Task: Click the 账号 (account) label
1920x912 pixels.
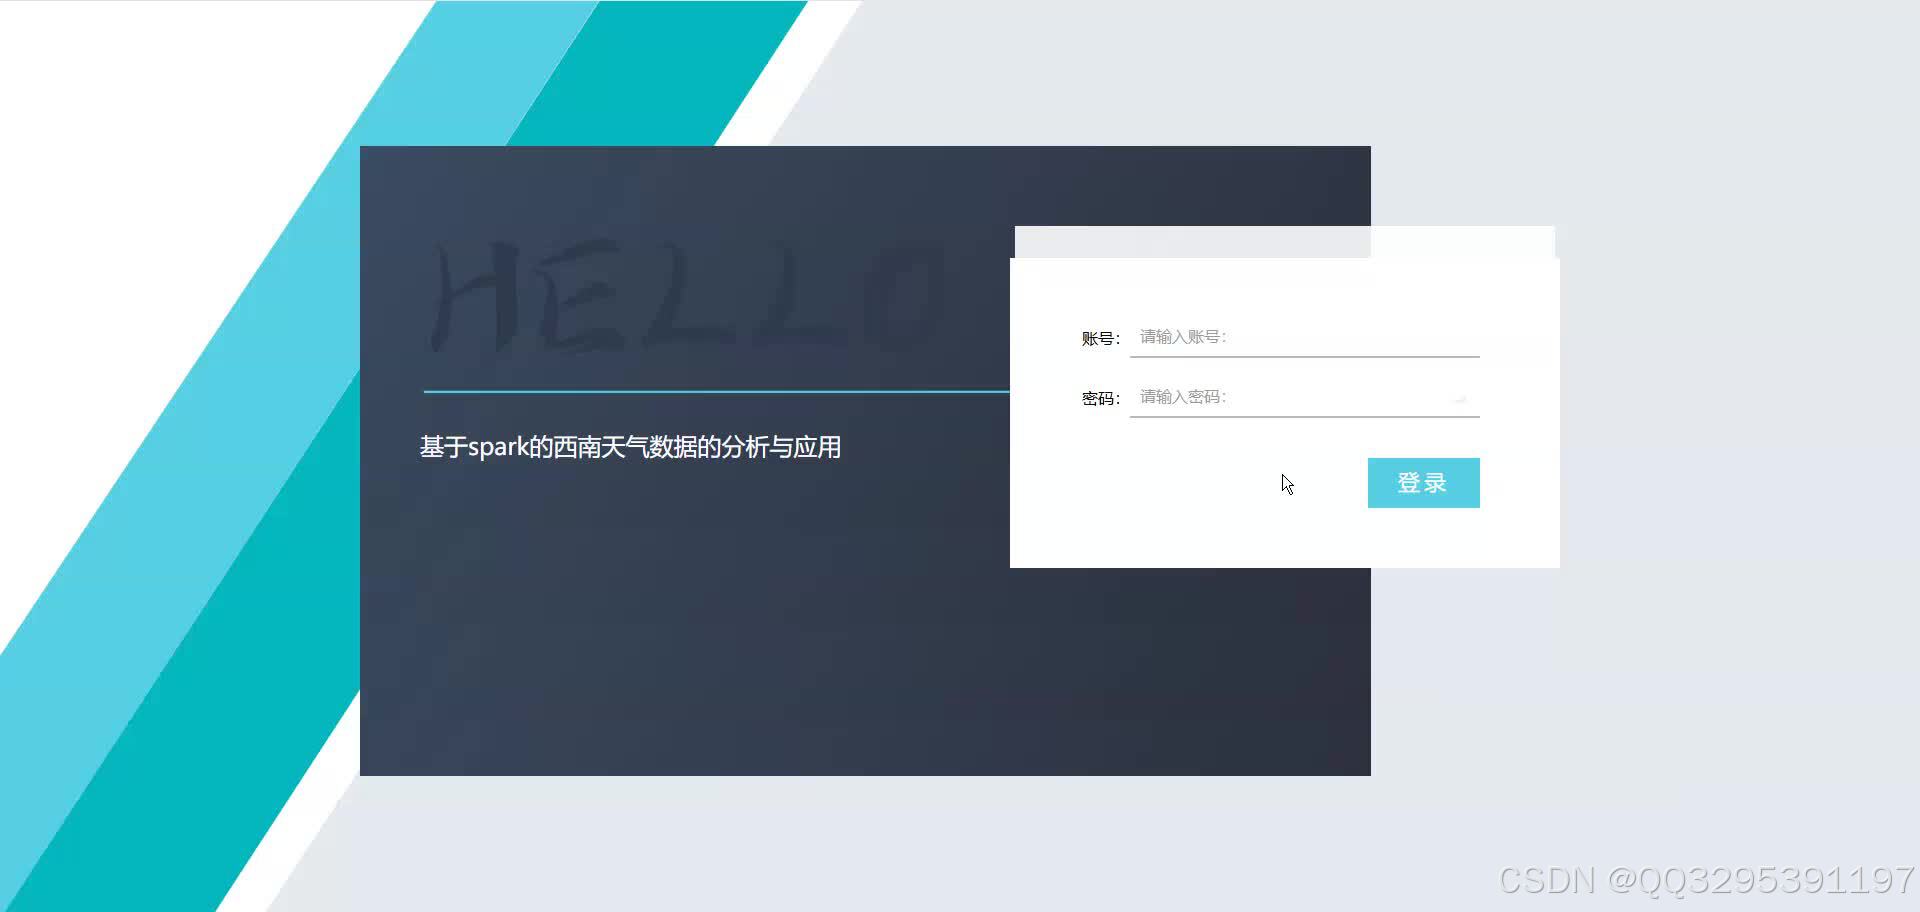Action: click(x=1100, y=337)
